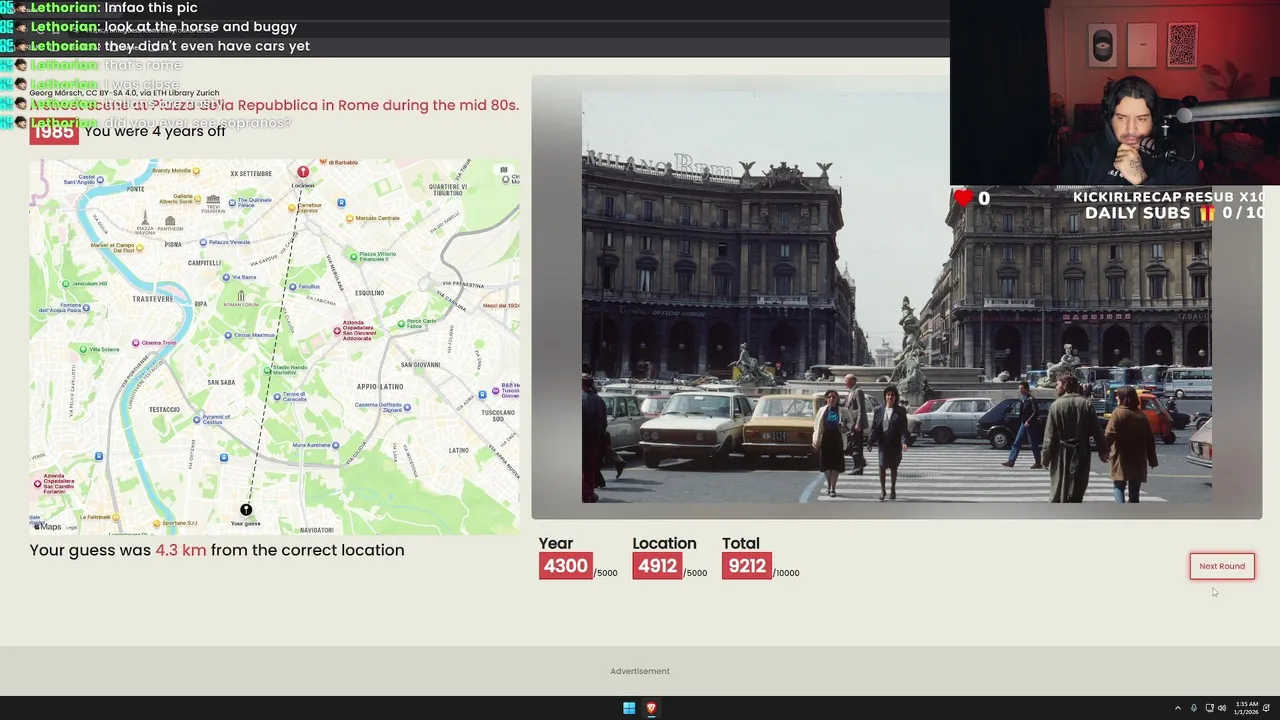1280x720 pixels.
Task: Click the Total score 9212 box
Action: pyautogui.click(x=747, y=566)
